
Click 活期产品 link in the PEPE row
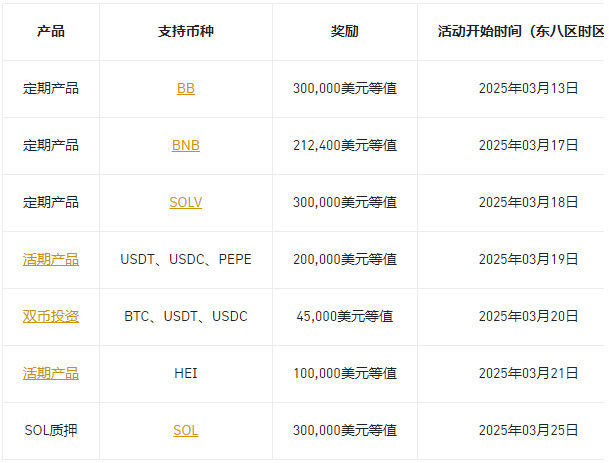point(51,259)
